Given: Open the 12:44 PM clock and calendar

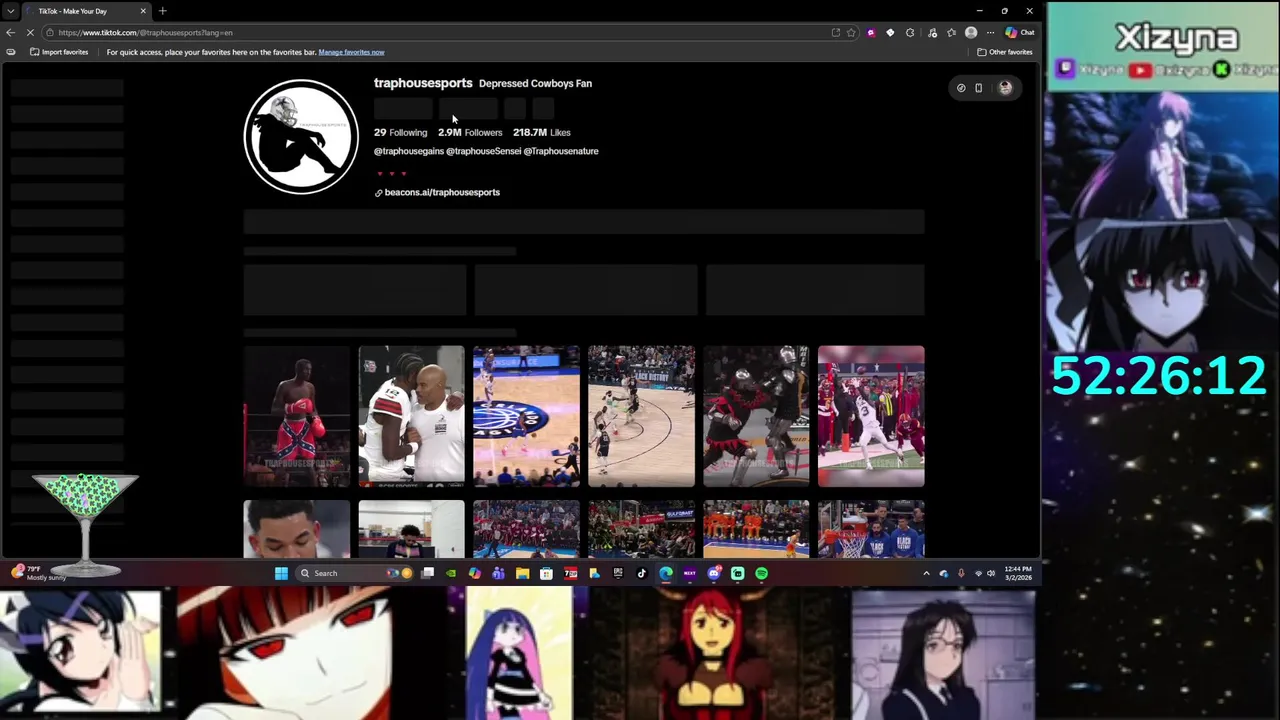Looking at the screenshot, I should (x=1019, y=573).
